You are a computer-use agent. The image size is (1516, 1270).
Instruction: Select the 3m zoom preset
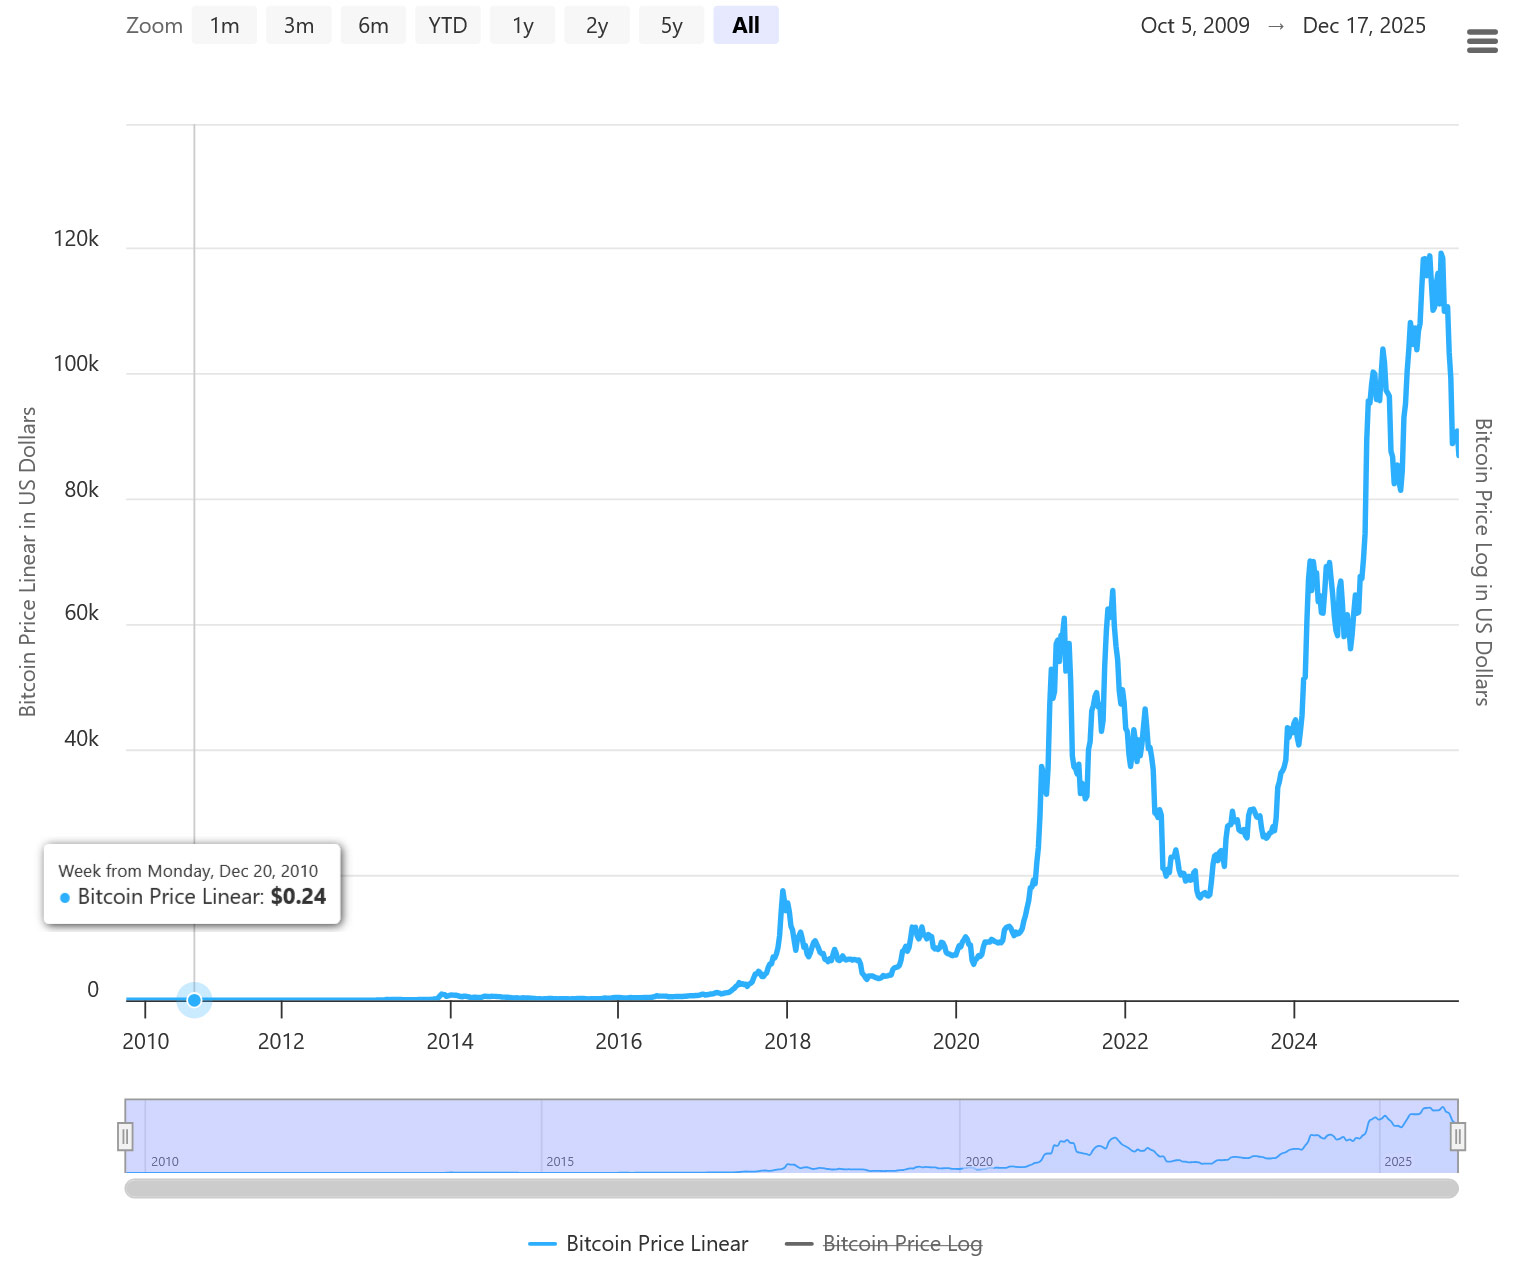(x=298, y=25)
